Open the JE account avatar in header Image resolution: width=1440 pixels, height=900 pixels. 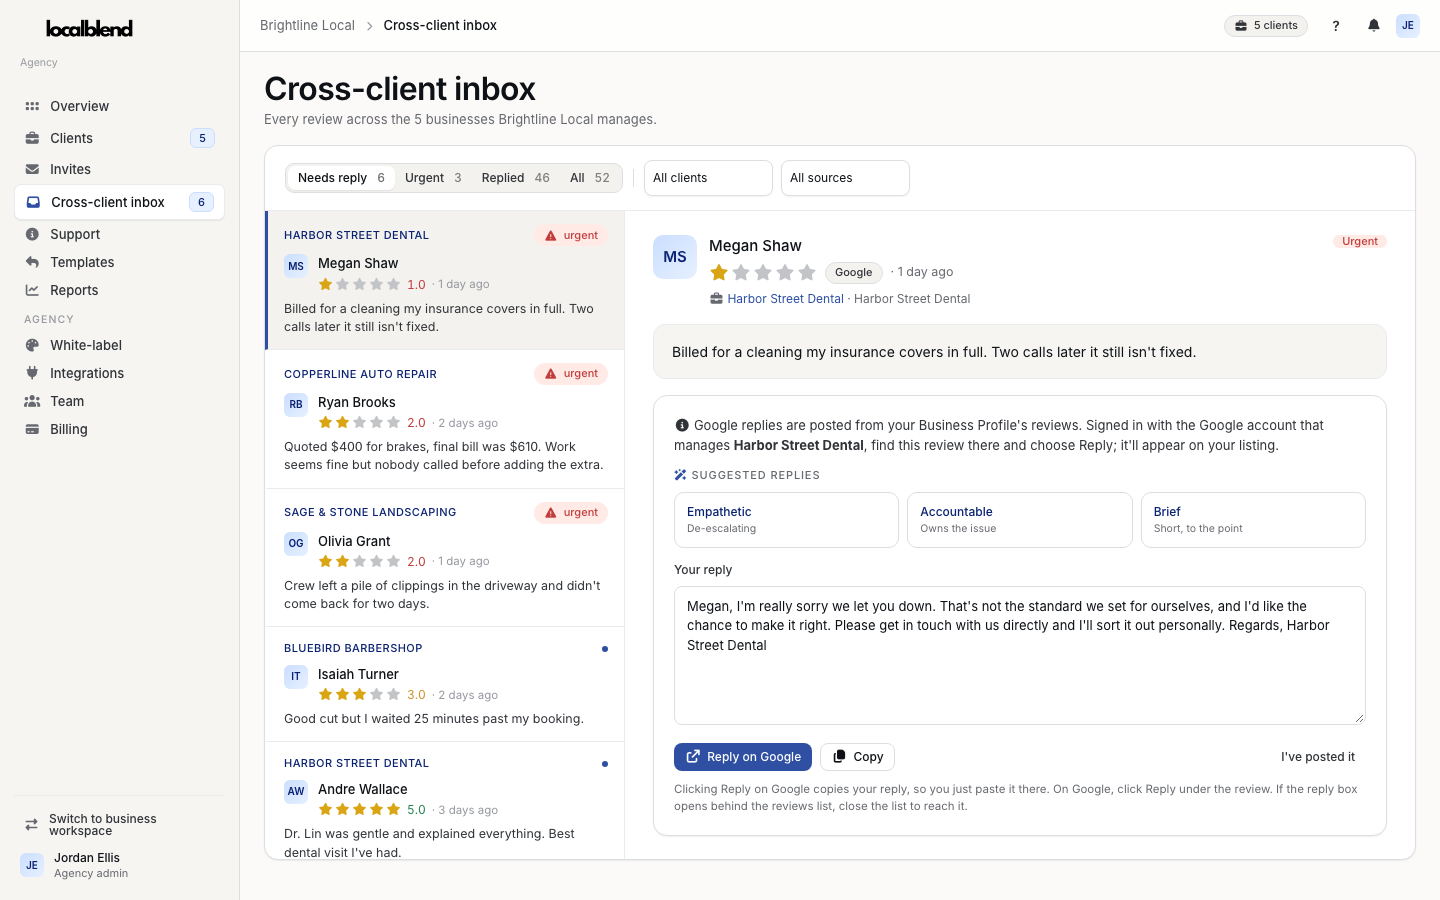[x=1408, y=26]
